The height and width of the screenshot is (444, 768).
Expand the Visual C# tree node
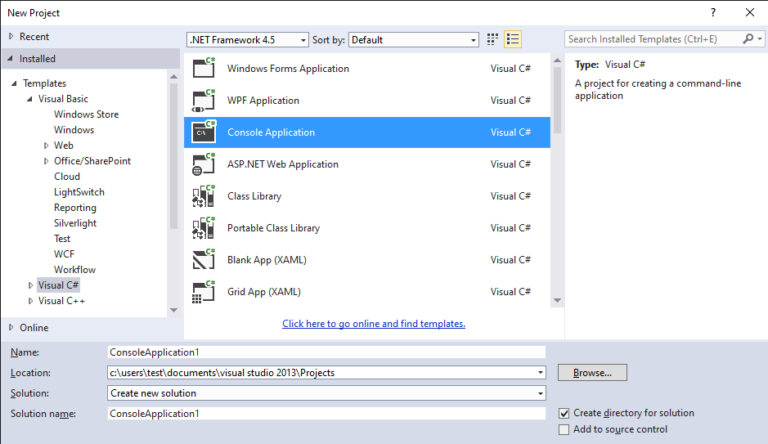(x=30, y=285)
